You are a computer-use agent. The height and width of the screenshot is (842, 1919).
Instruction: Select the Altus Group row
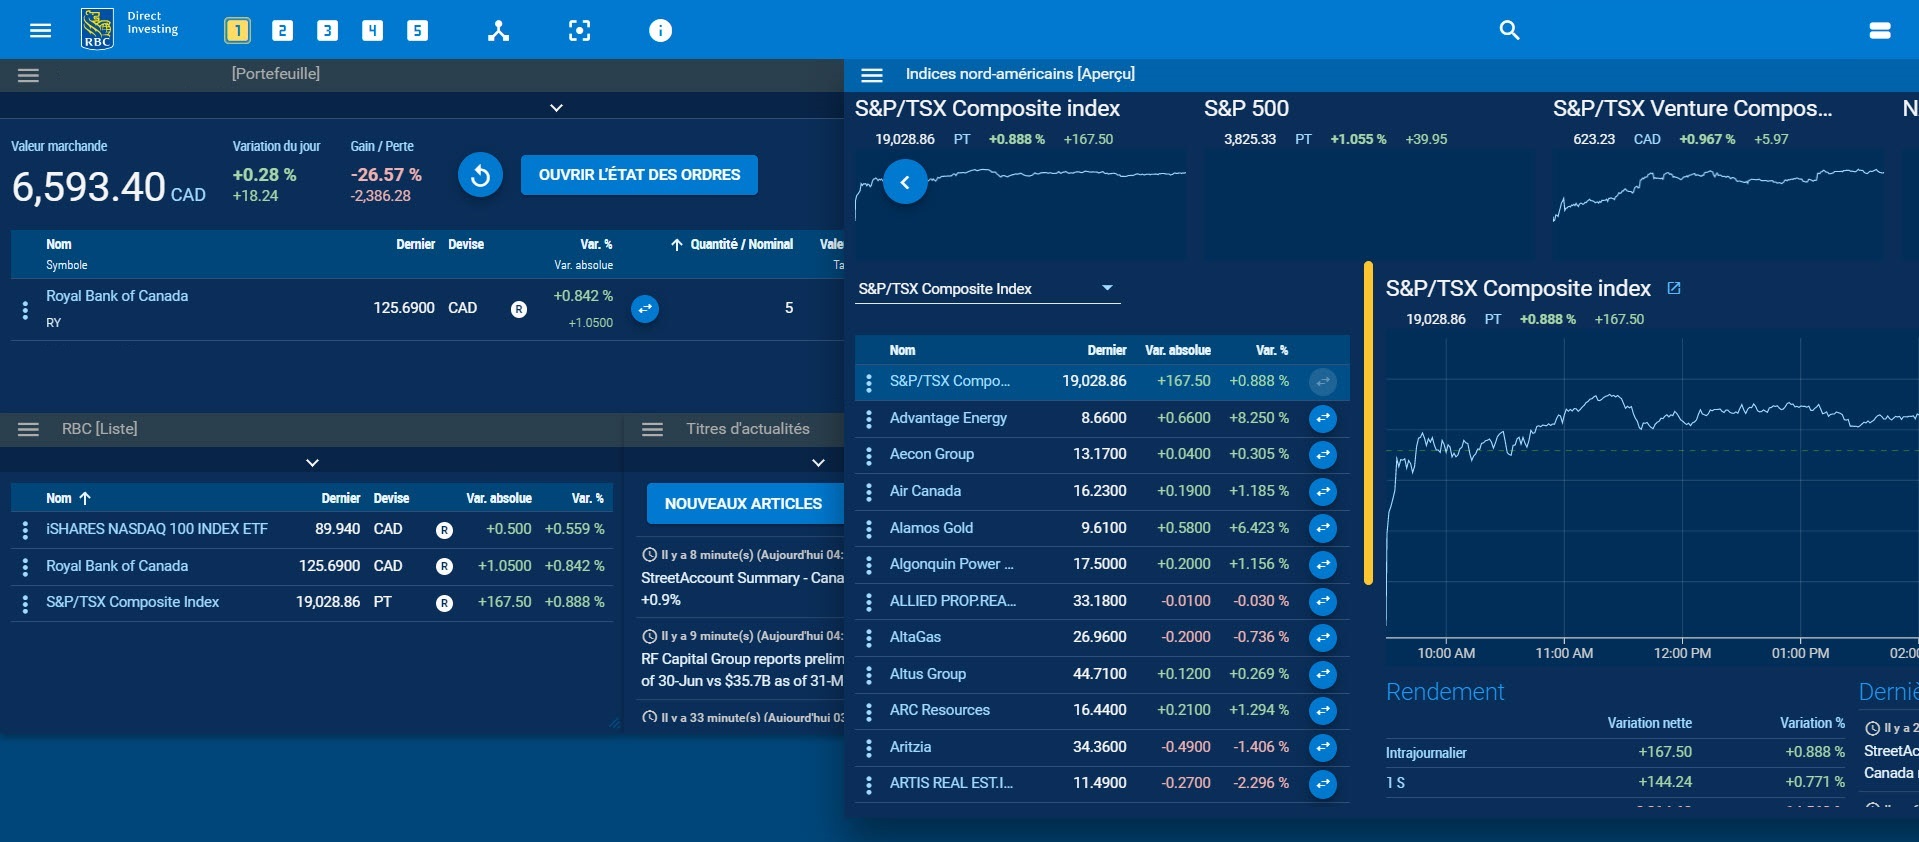coord(1102,674)
